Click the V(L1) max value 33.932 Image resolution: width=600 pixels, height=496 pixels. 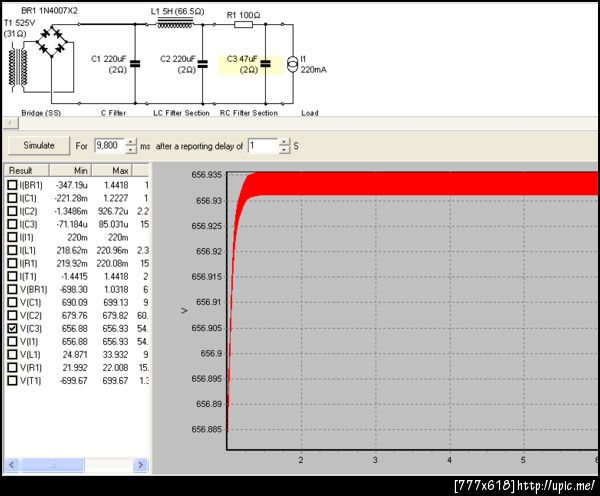pos(115,354)
